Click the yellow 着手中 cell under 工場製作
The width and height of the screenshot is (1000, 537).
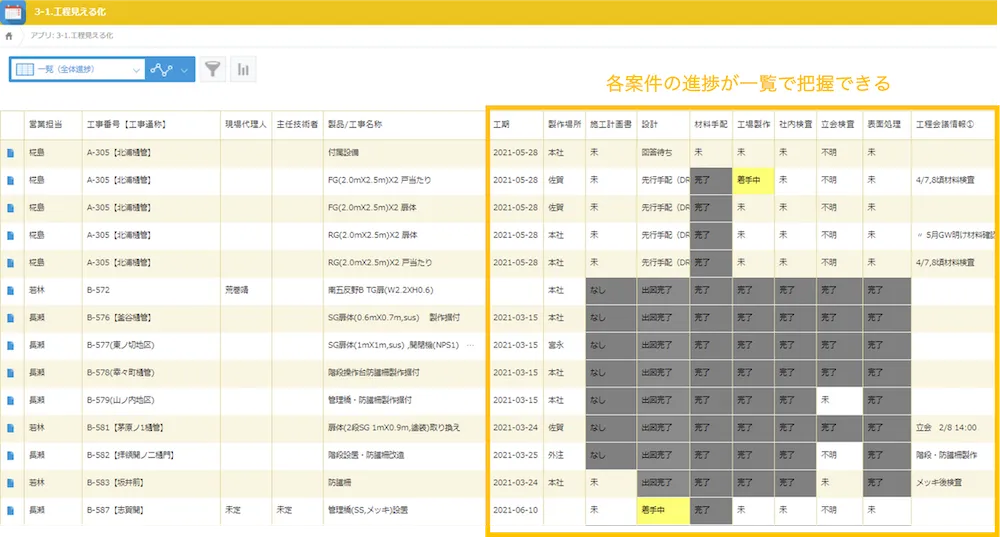click(x=753, y=180)
